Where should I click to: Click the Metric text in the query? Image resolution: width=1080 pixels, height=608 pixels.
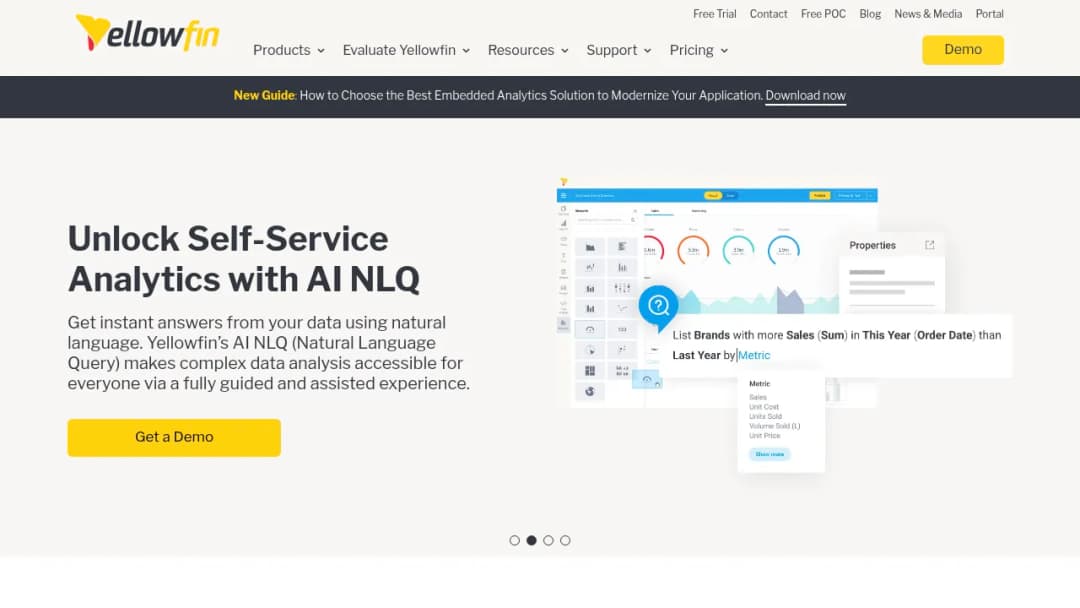[754, 355]
